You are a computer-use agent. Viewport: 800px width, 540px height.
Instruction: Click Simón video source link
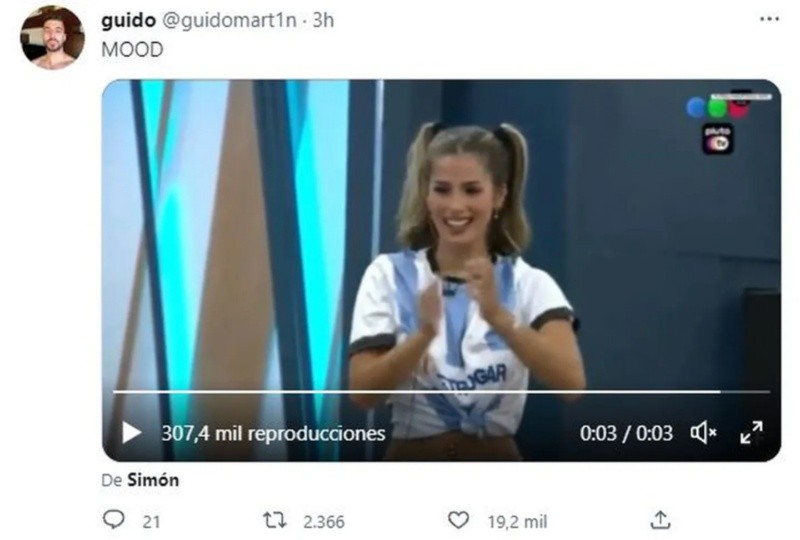[x=153, y=480]
